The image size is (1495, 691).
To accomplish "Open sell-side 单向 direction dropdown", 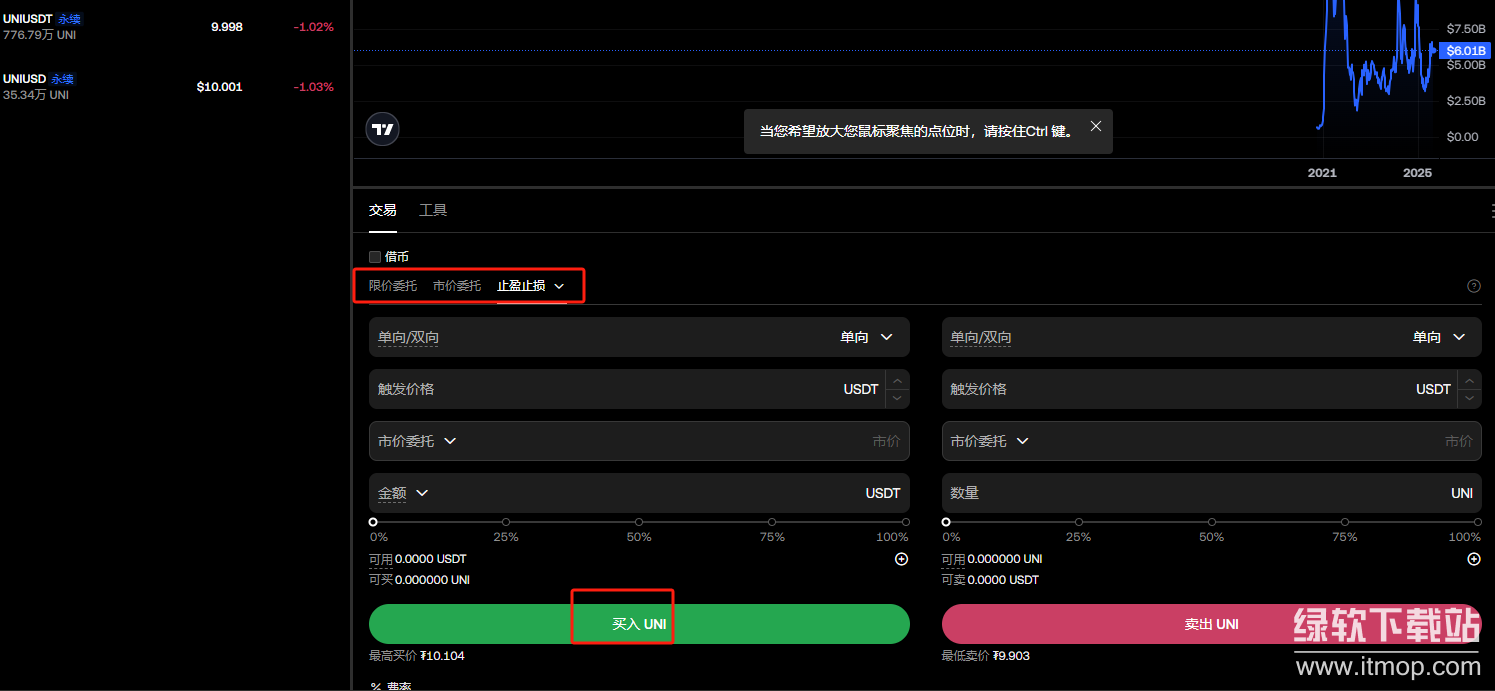I will pos(1438,337).
